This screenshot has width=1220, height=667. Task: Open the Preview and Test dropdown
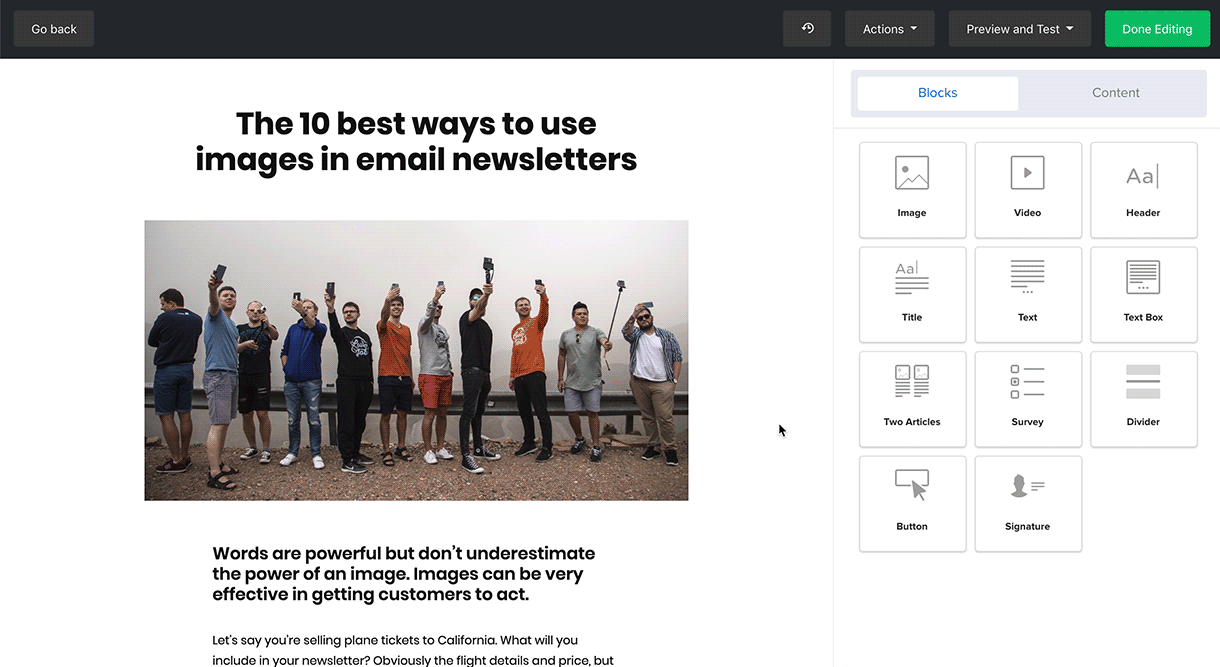[1019, 28]
